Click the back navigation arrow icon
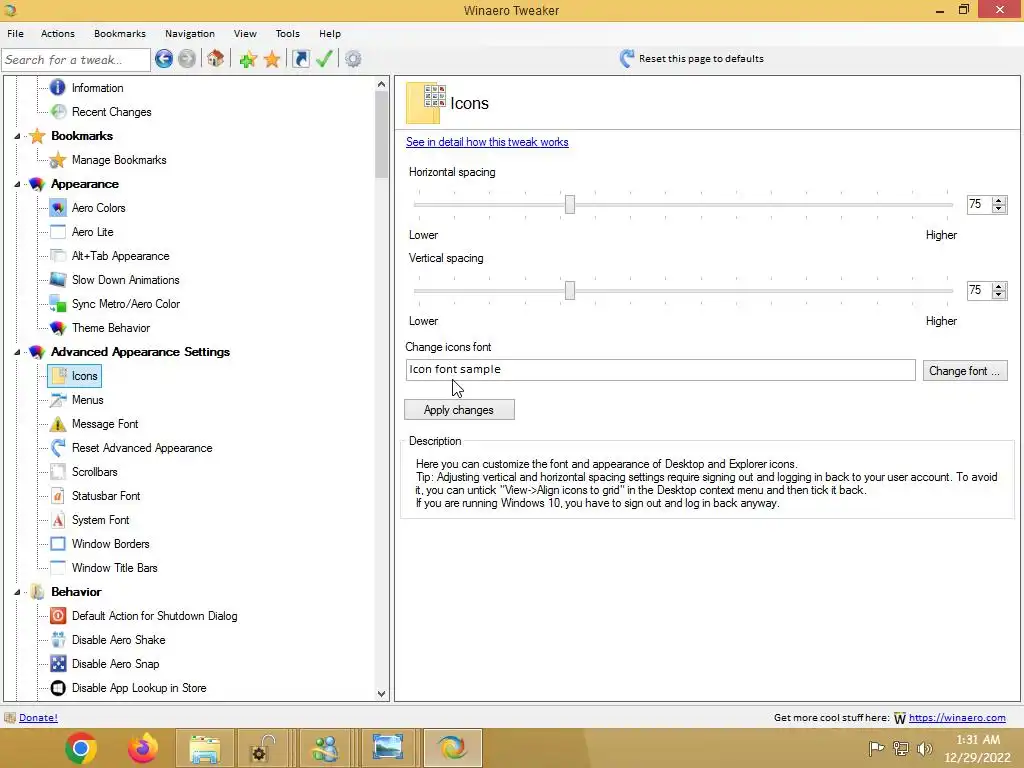Screen dimensions: 1024x768 164,59
